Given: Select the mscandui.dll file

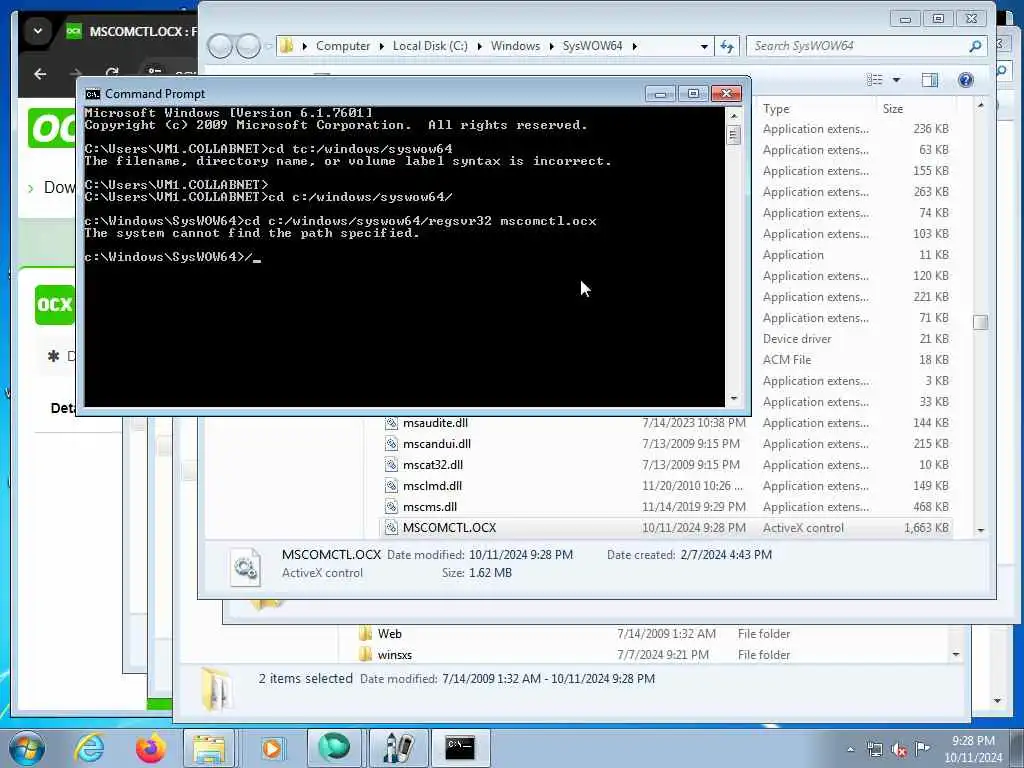Looking at the screenshot, I should pyautogui.click(x=436, y=444).
